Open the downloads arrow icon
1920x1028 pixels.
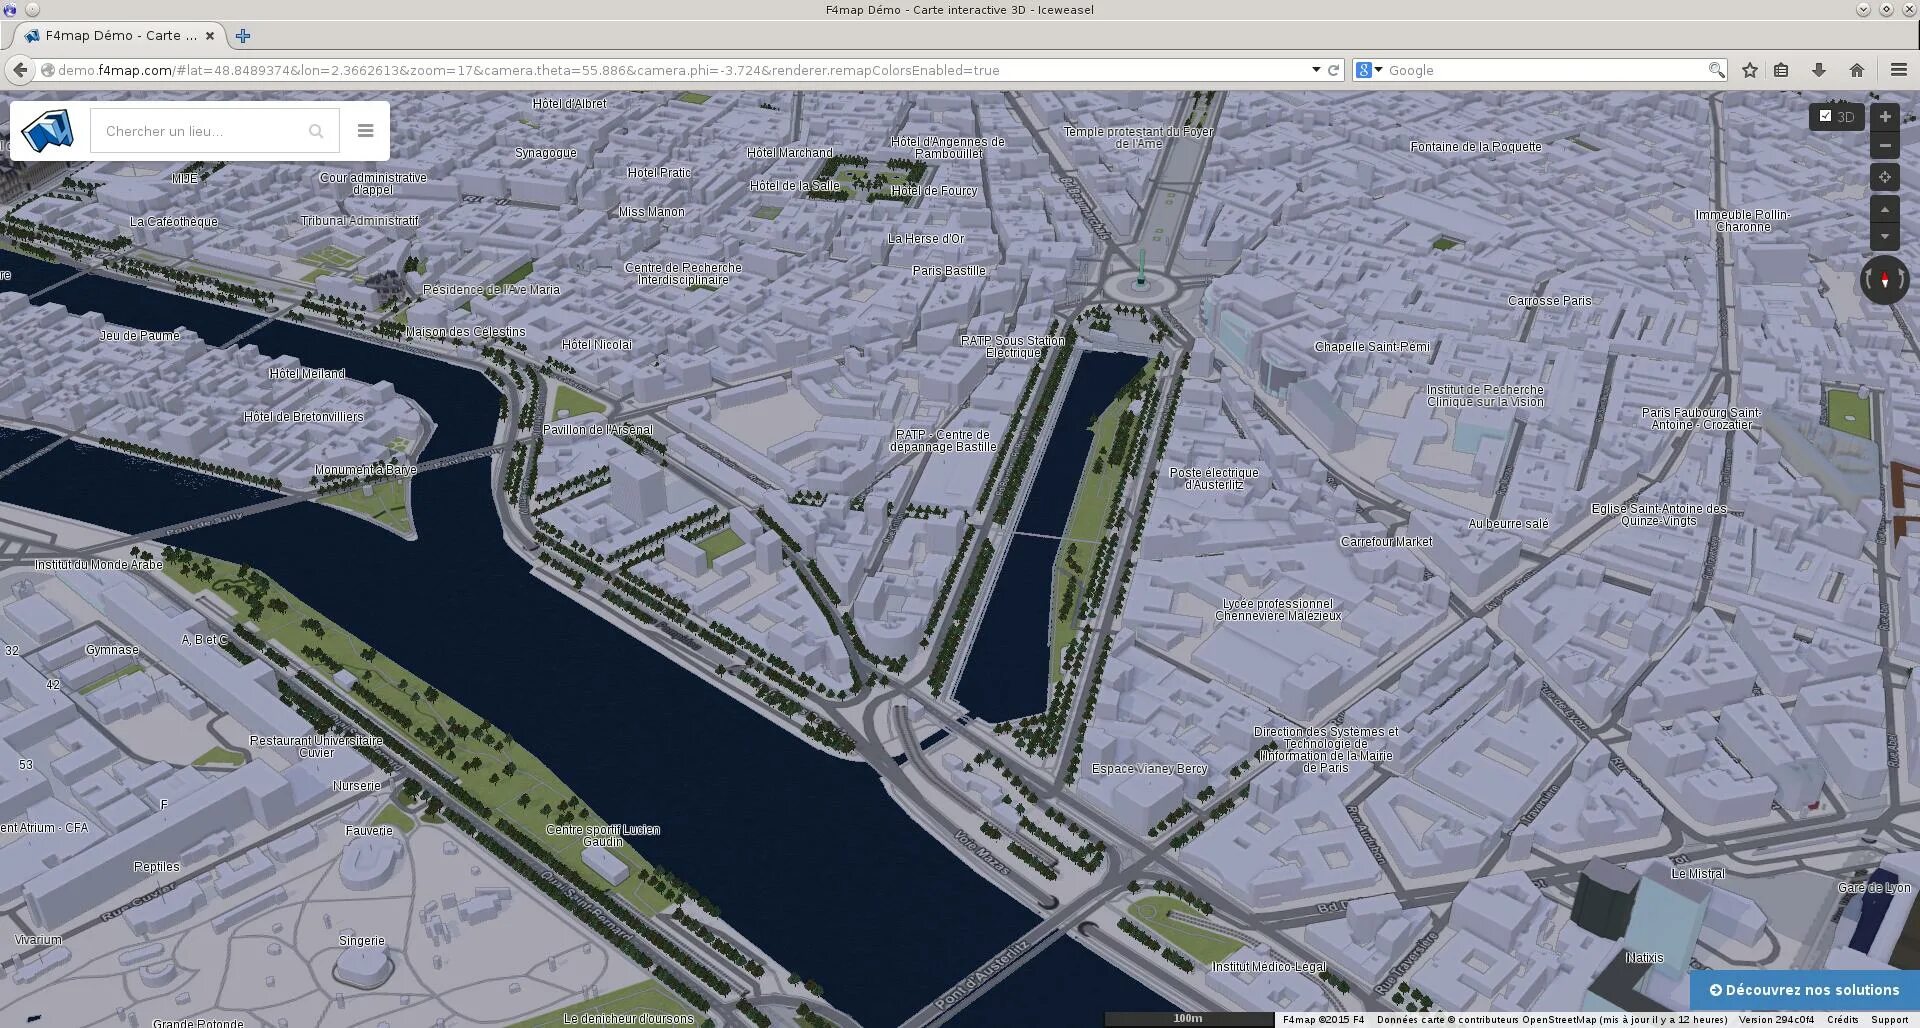[x=1819, y=70]
